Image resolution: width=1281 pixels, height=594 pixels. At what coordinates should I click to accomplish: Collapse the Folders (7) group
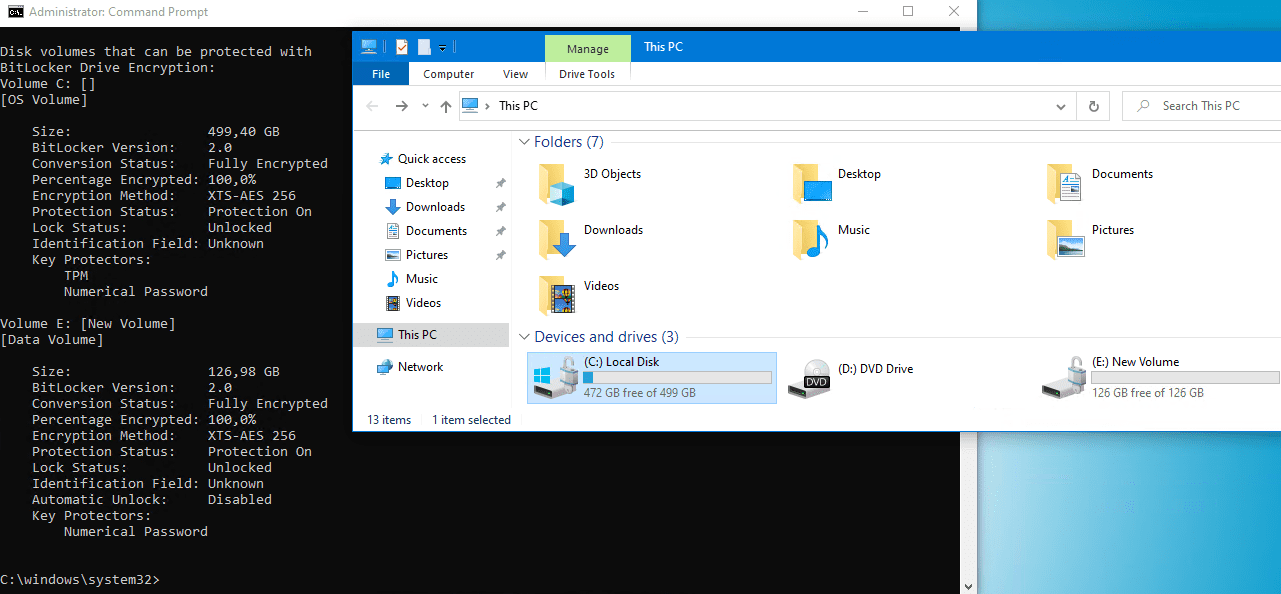click(x=524, y=142)
